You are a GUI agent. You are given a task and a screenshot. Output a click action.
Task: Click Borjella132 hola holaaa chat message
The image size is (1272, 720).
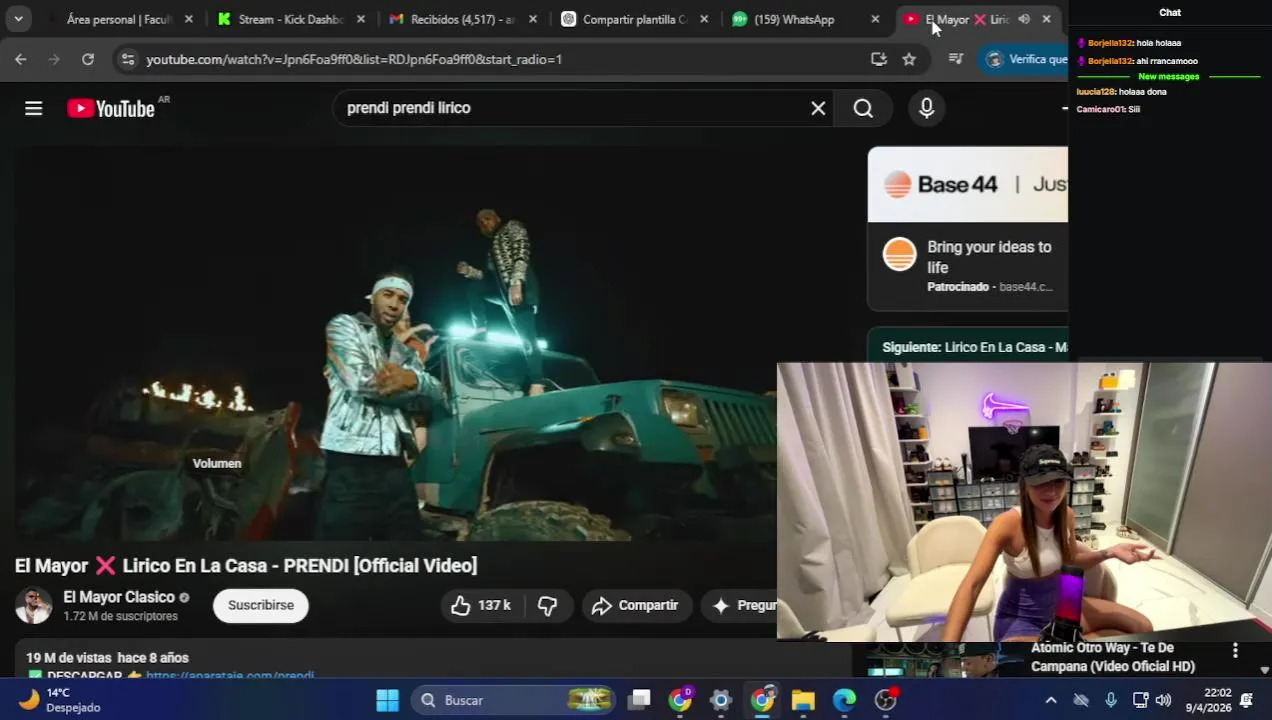click(x=1129, y=43)
